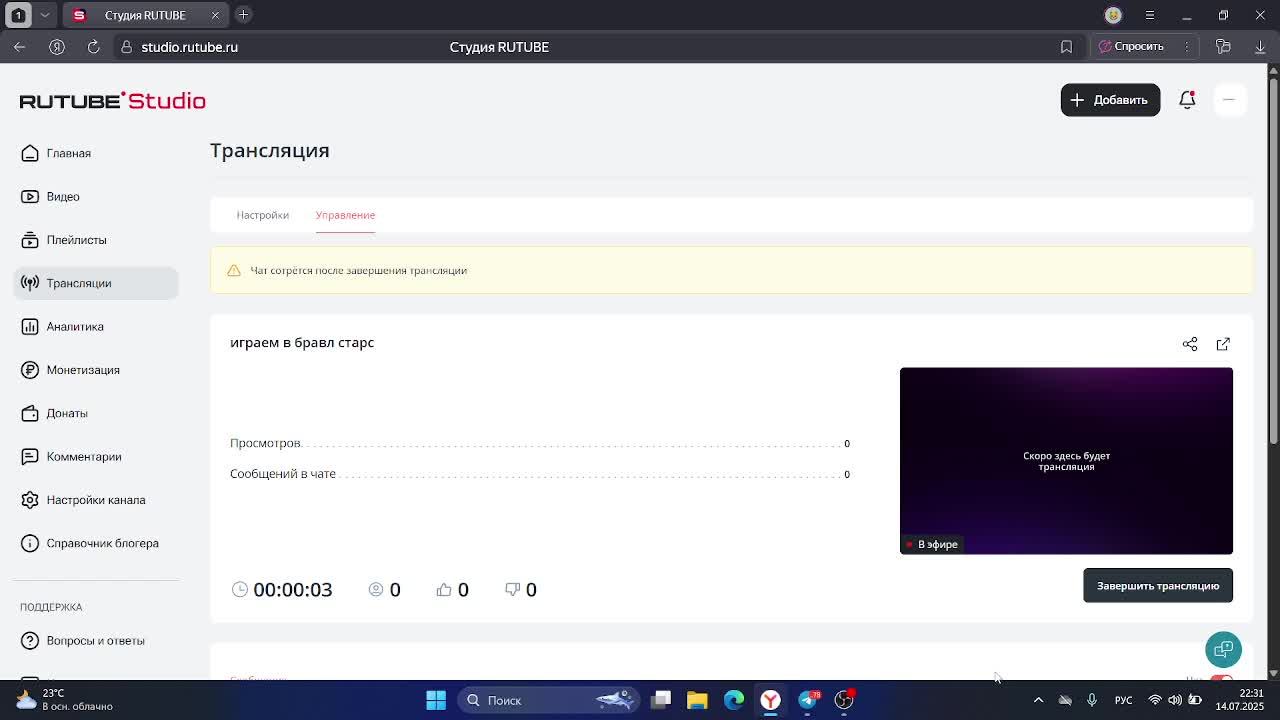Reload the page
The height and width of the screenshot is (720, 1280).
[x=94, y=47]
